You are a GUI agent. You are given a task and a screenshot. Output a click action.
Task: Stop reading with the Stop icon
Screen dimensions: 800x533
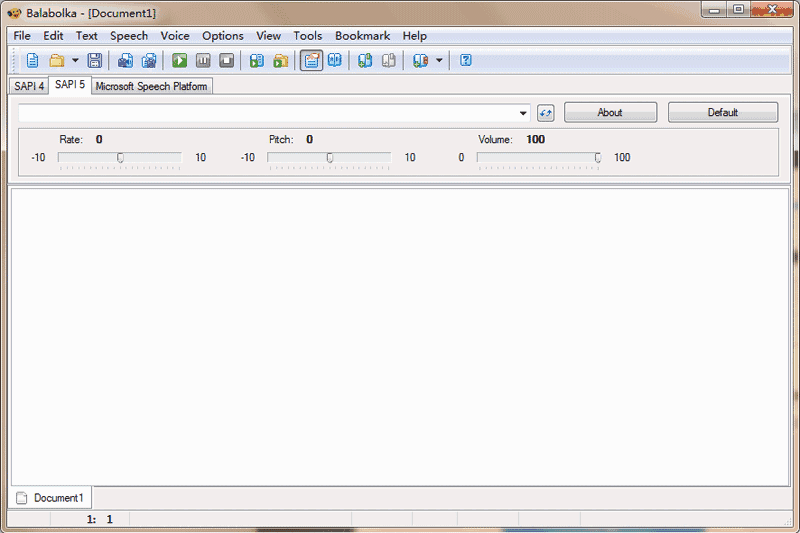pos(226,61)
